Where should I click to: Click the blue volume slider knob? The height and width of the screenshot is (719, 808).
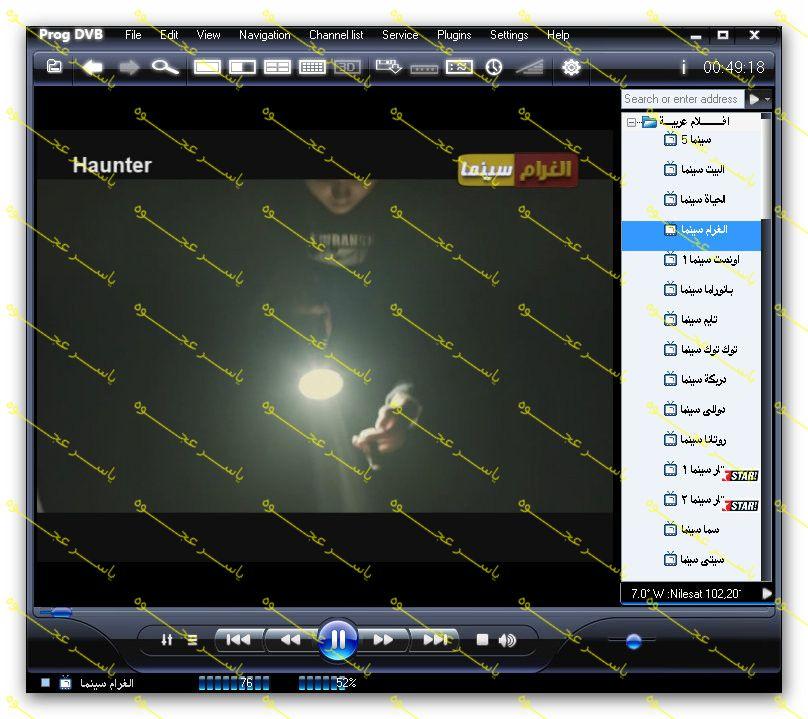tap(633, 641)
